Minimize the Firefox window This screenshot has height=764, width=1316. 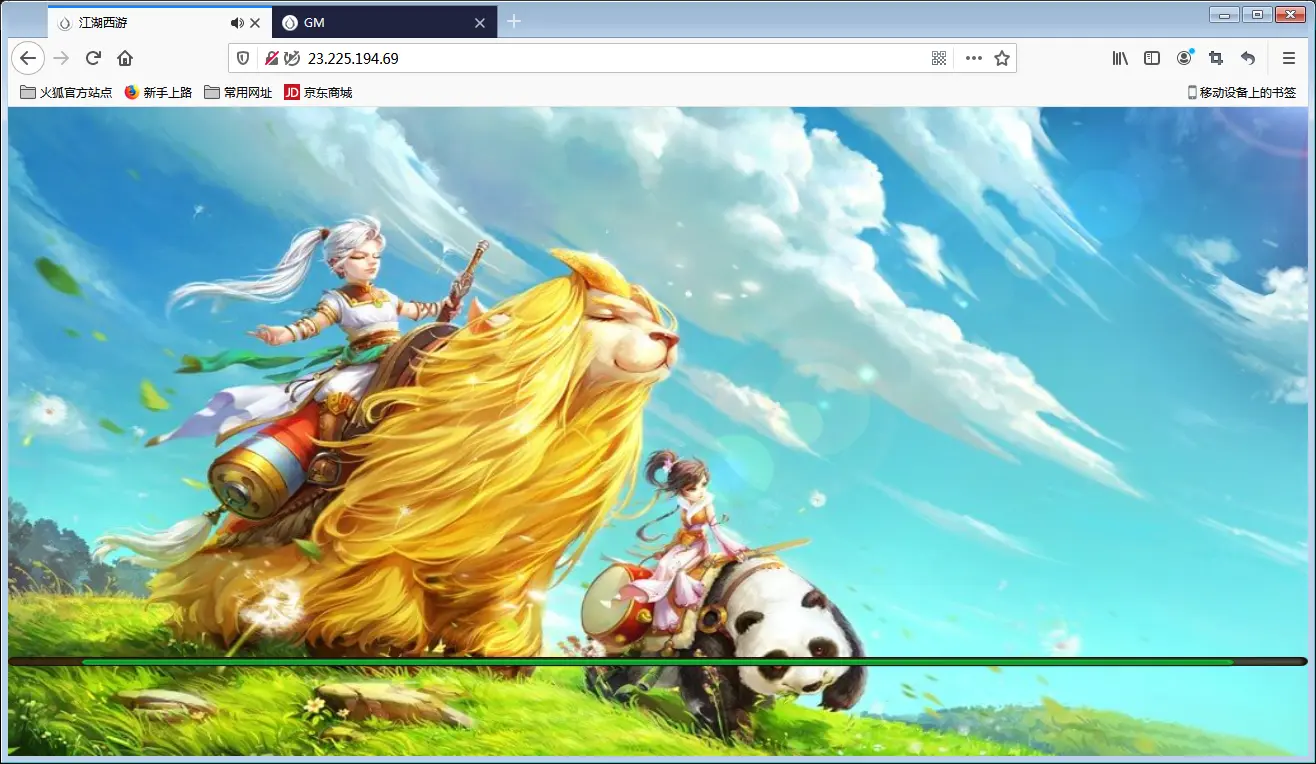pos(1224,14)
